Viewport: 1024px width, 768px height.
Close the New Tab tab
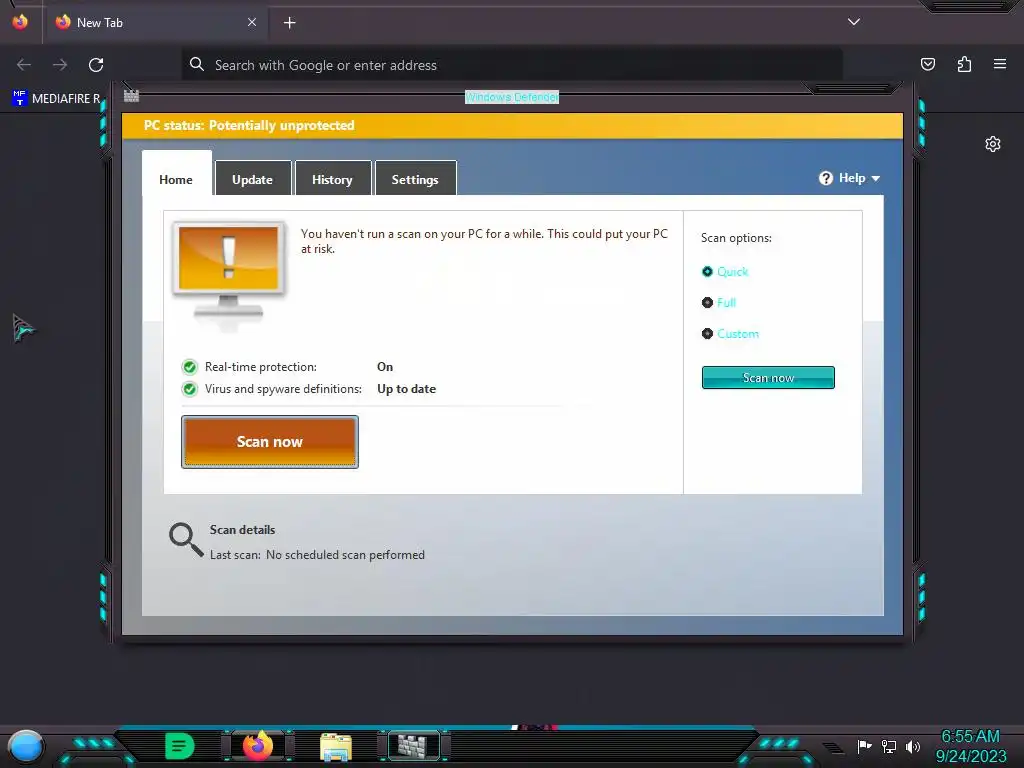252,22
